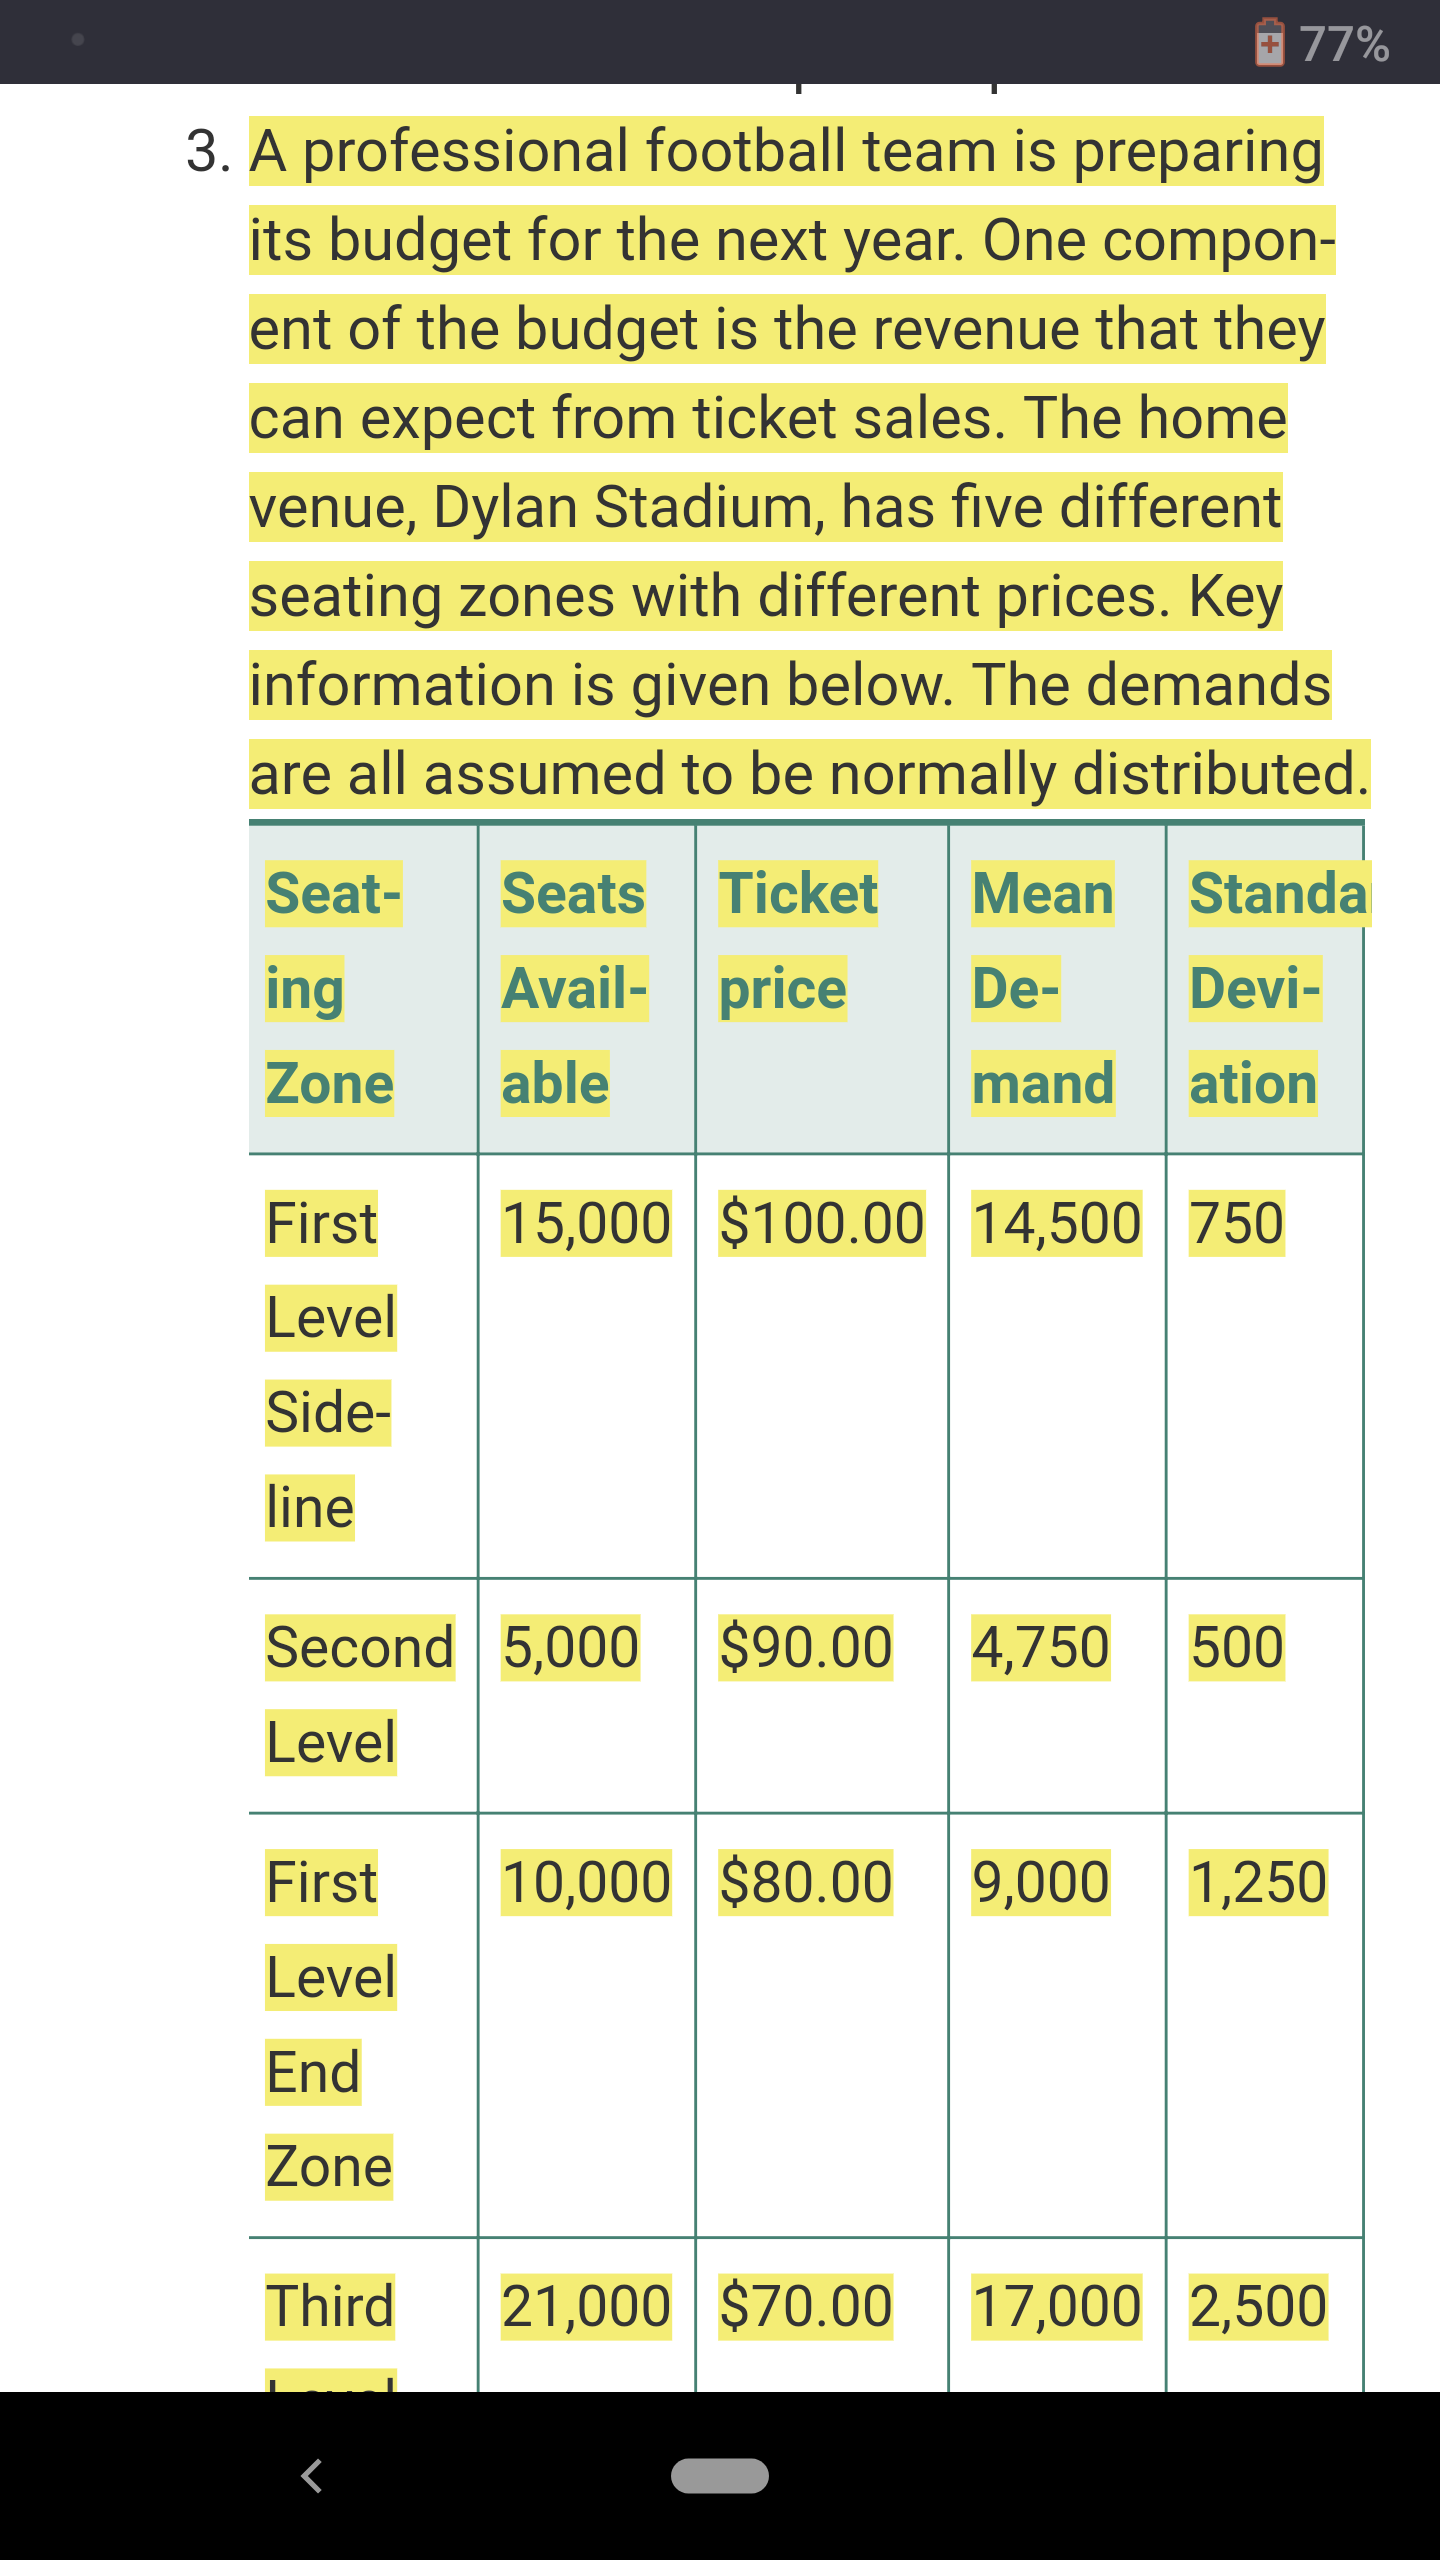Tap the 1,250 standard deviation cell

click(1258, 1882)
